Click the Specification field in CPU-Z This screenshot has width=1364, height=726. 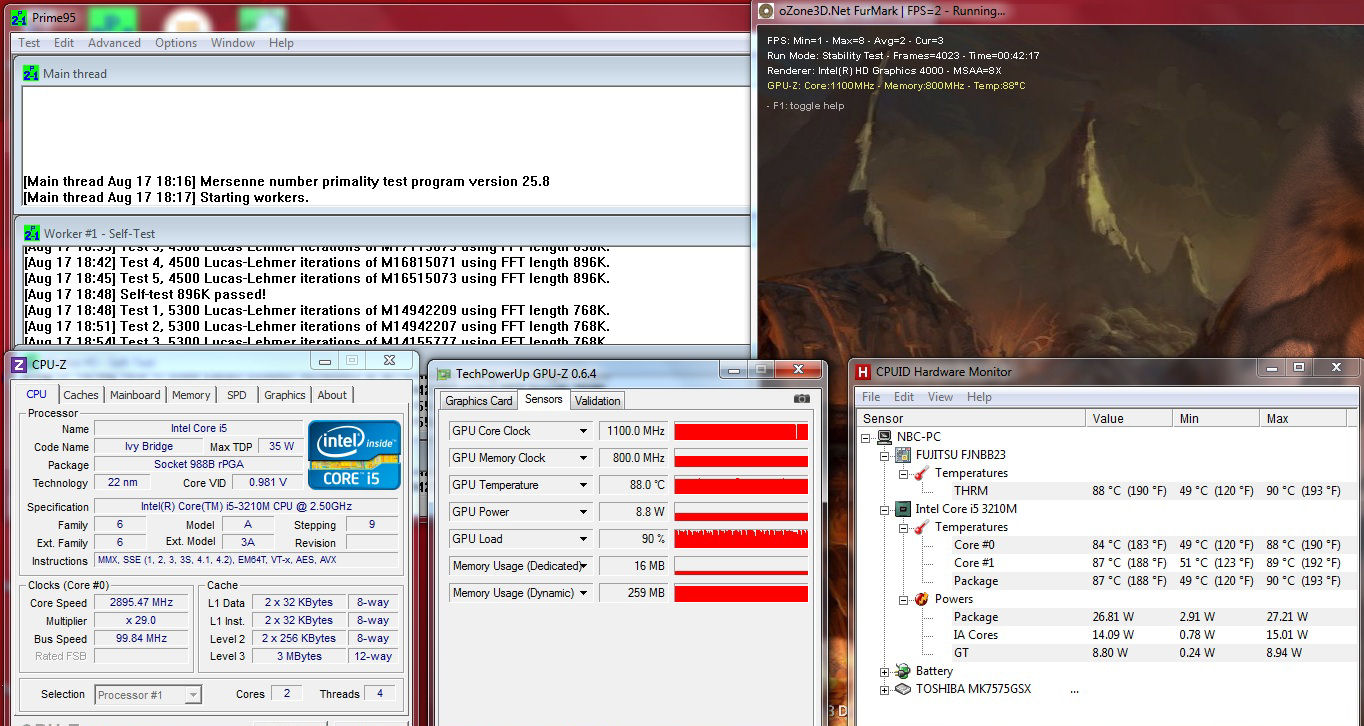245,507
